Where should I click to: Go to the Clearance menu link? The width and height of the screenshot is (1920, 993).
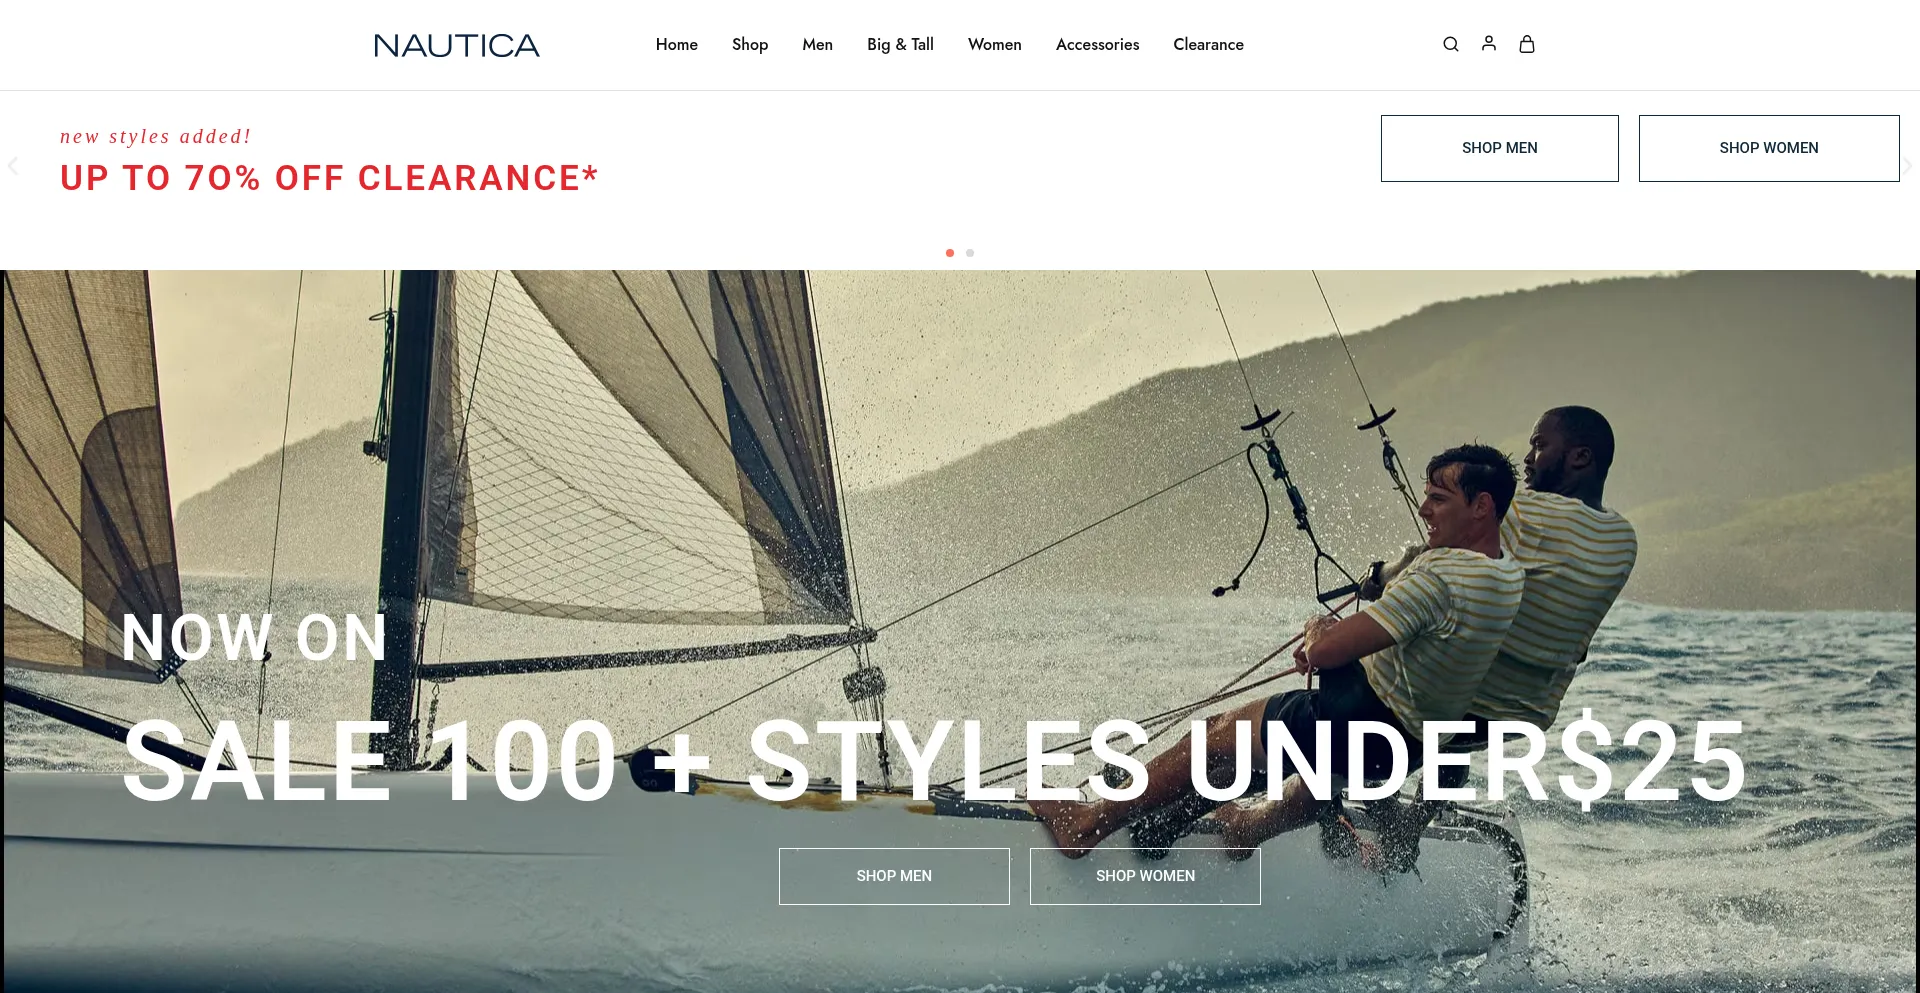tap(1208, 44)
